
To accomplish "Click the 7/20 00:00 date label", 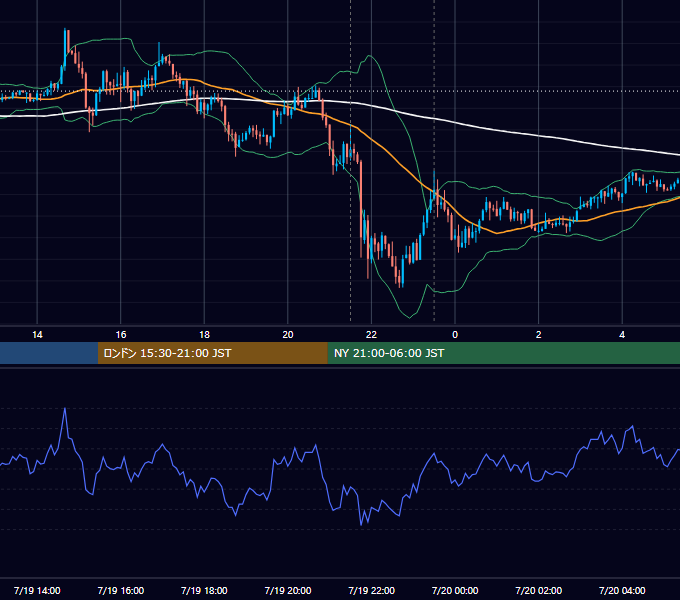I will pos(455,590).
